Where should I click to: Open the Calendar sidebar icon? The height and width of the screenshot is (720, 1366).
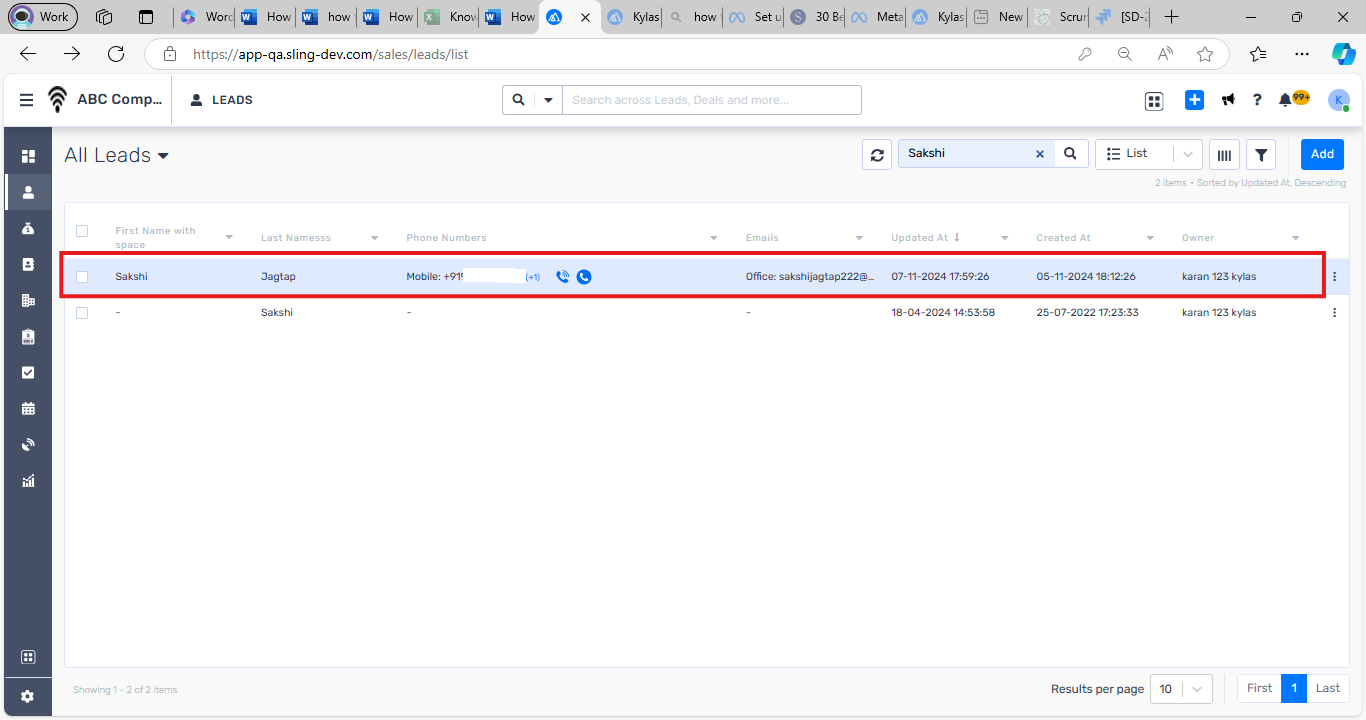point(28,408)
